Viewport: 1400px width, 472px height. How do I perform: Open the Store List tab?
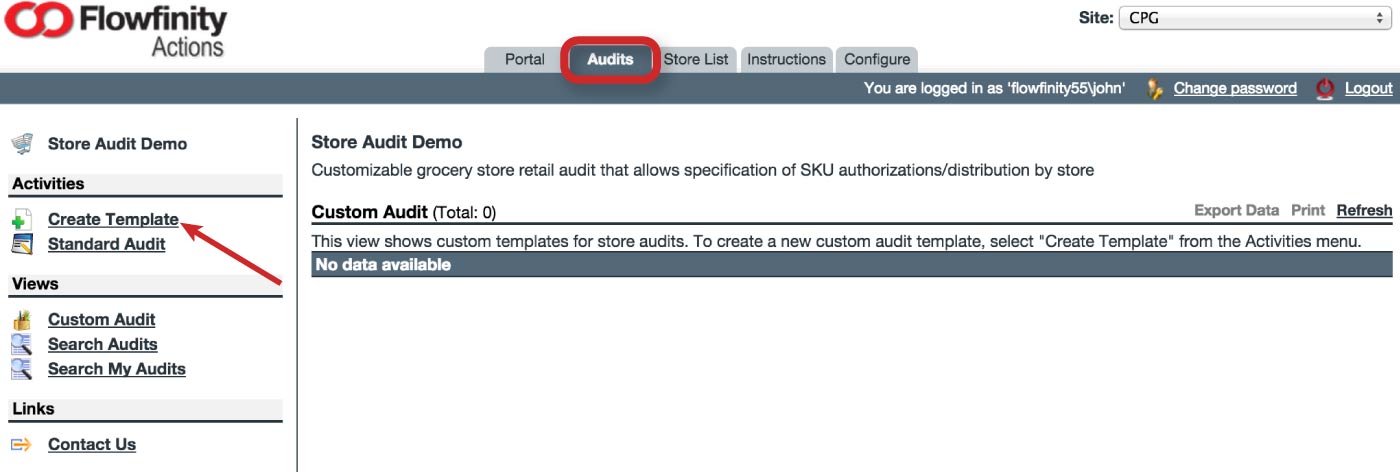(x=696, y=59)
